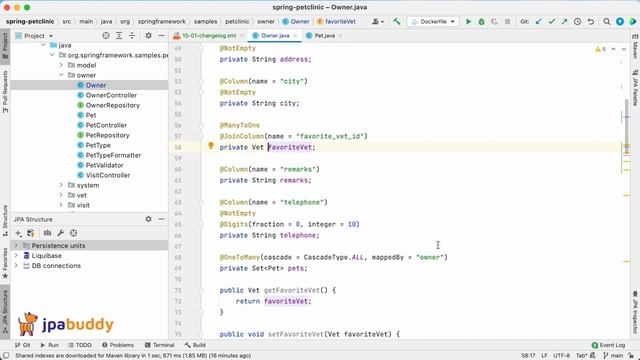Click the plus icon in JPA Structure toolbar
Screen dimensions: 640x360
[x=18, y=233]
